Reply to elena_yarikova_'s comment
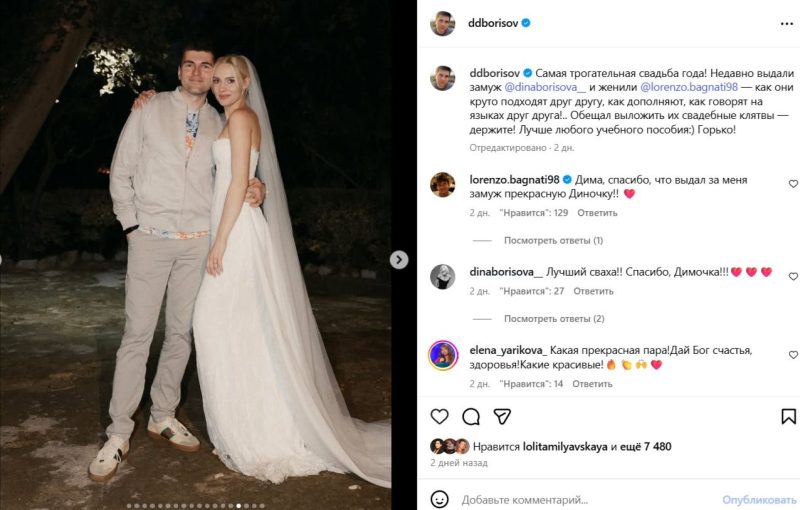800x510 pixels. tap(592, 383)
